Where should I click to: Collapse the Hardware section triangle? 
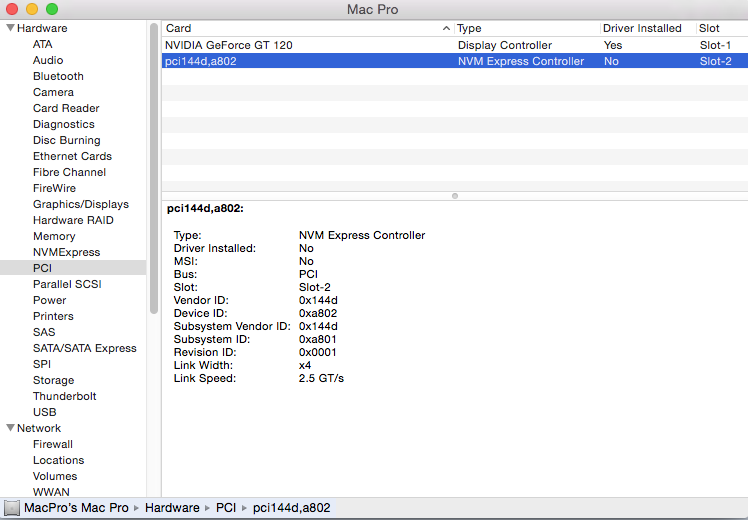coord(10,28)
